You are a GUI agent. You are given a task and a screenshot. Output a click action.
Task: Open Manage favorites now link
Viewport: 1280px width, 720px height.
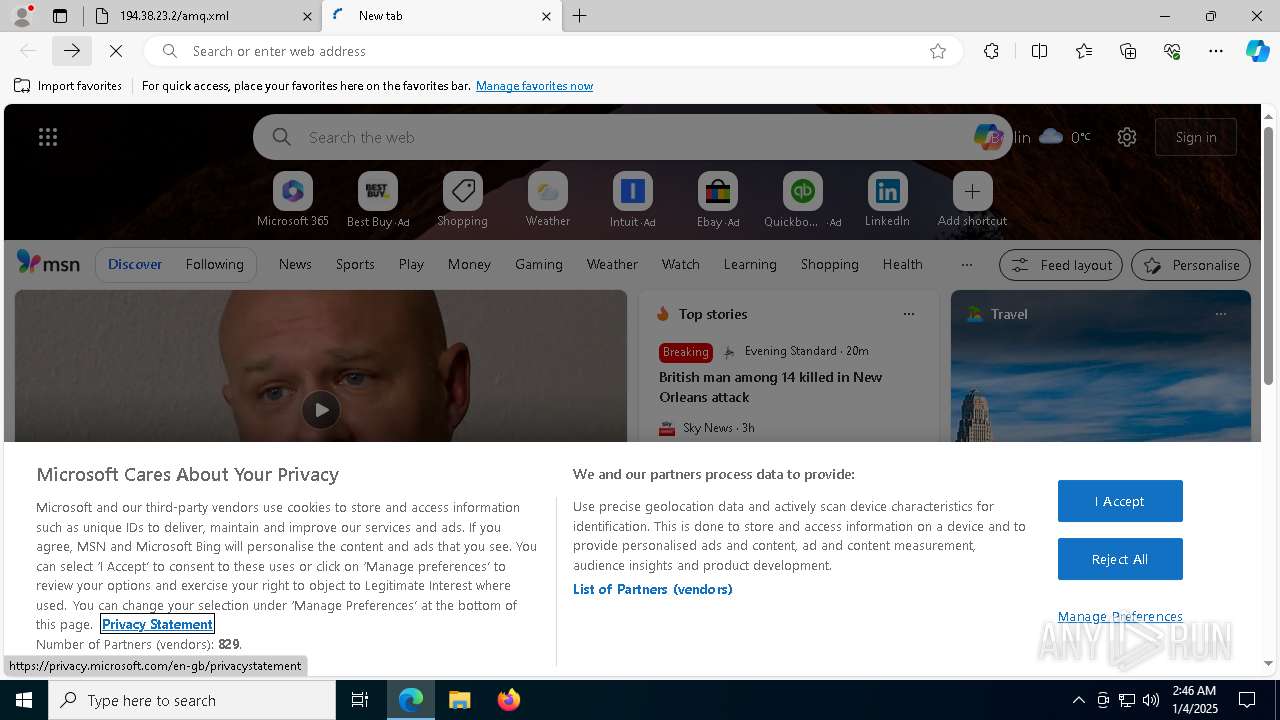534,86
